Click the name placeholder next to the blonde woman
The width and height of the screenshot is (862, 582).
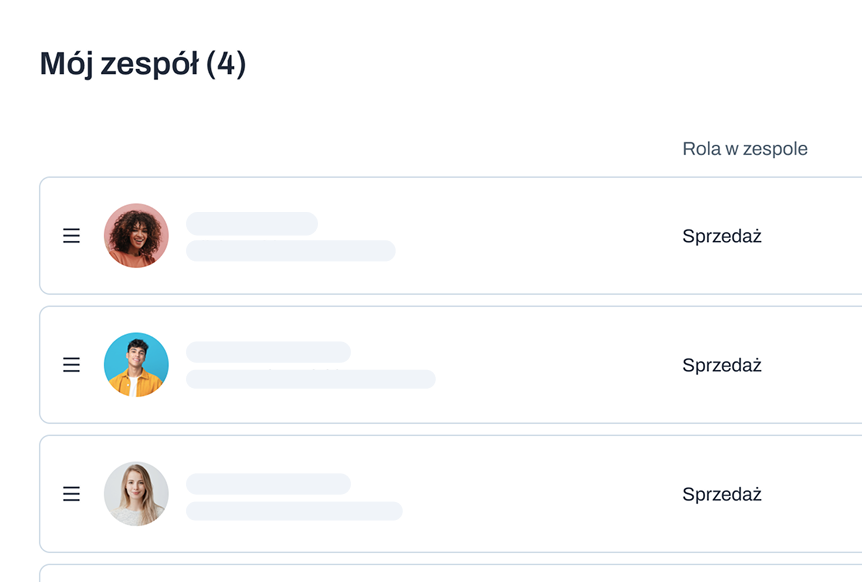pos(268,484)
